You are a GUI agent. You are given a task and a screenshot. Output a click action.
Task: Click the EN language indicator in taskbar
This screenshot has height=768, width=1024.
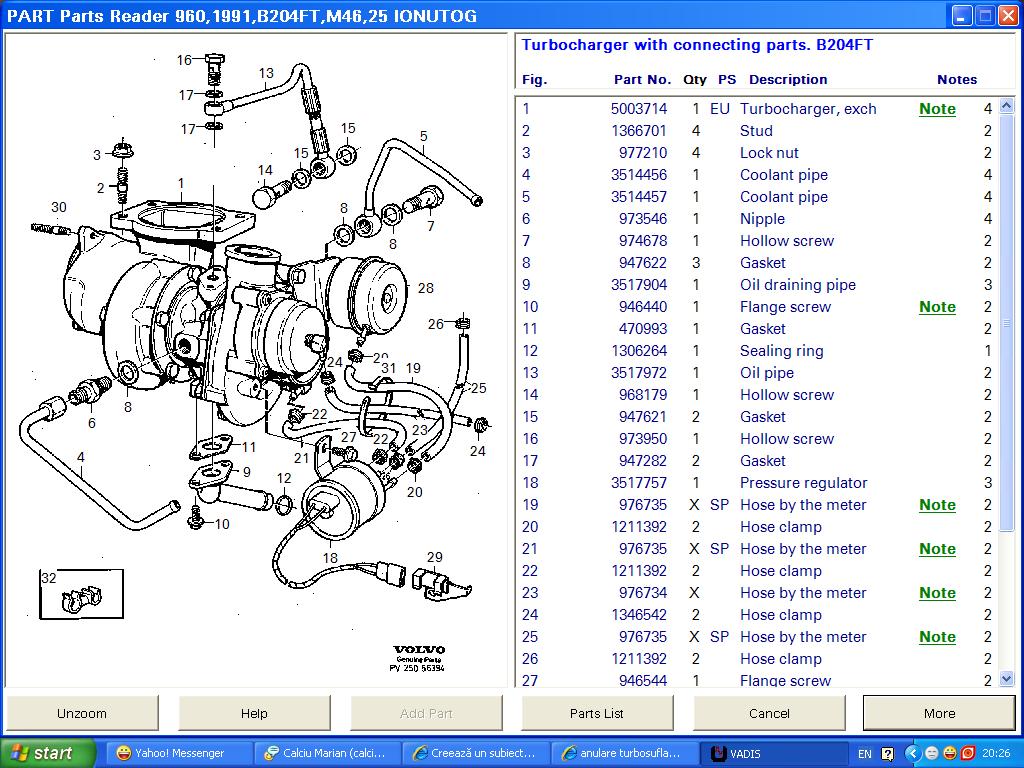point(865,753)
